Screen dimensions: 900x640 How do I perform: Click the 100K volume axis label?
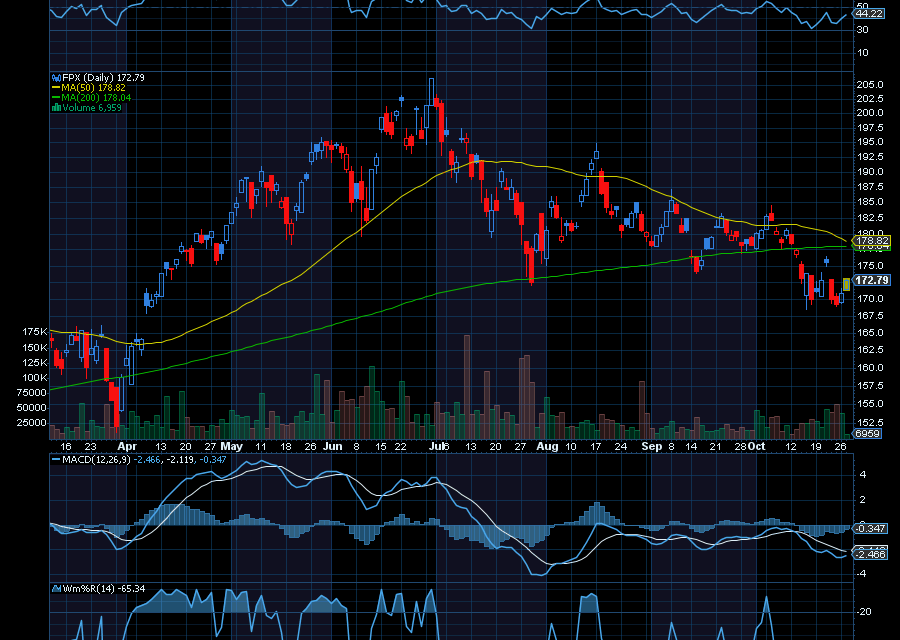(34, 378)
